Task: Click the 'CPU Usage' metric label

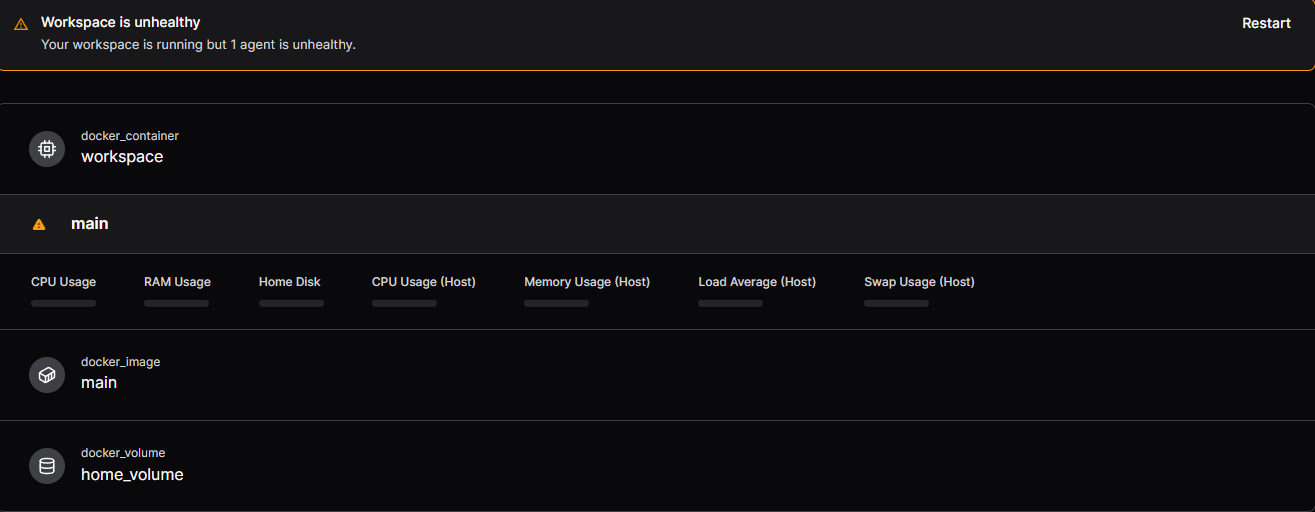Action: point(63,282)
